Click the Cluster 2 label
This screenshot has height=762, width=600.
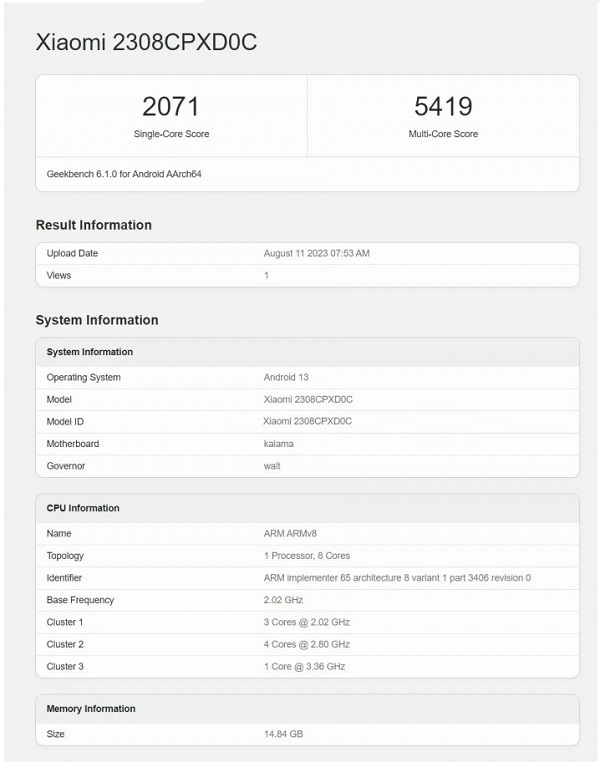pyautogui.click(x=65, y=644)
